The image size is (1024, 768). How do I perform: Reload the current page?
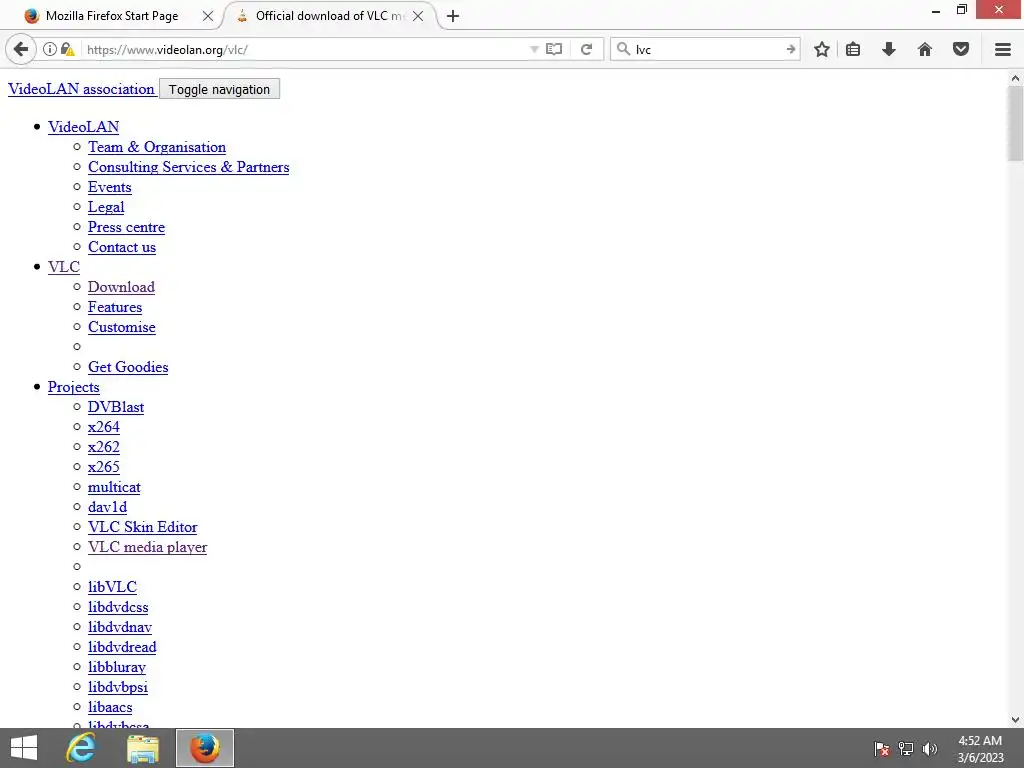pyautogui.click(x=586, y=49)
